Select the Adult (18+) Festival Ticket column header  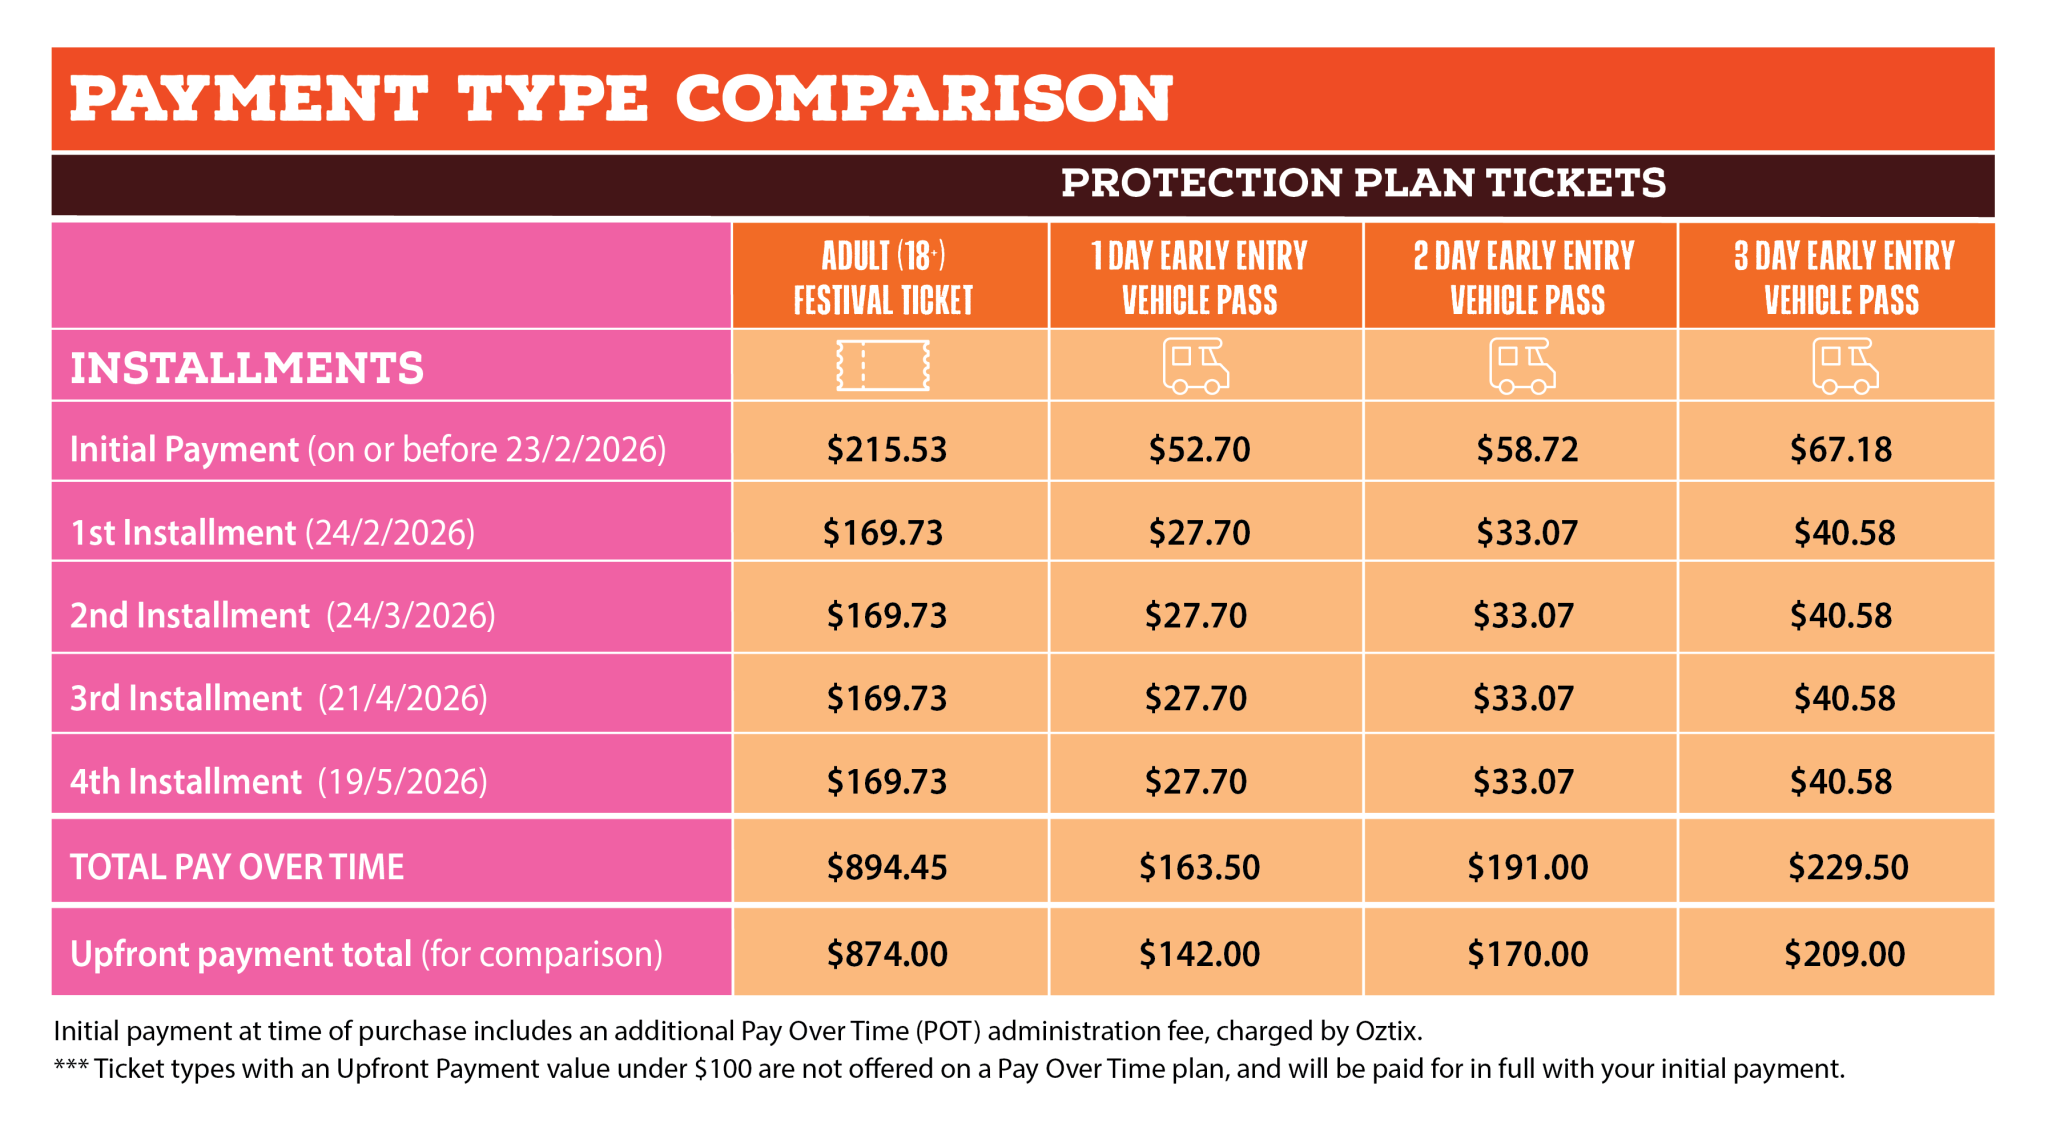(883, 277)
